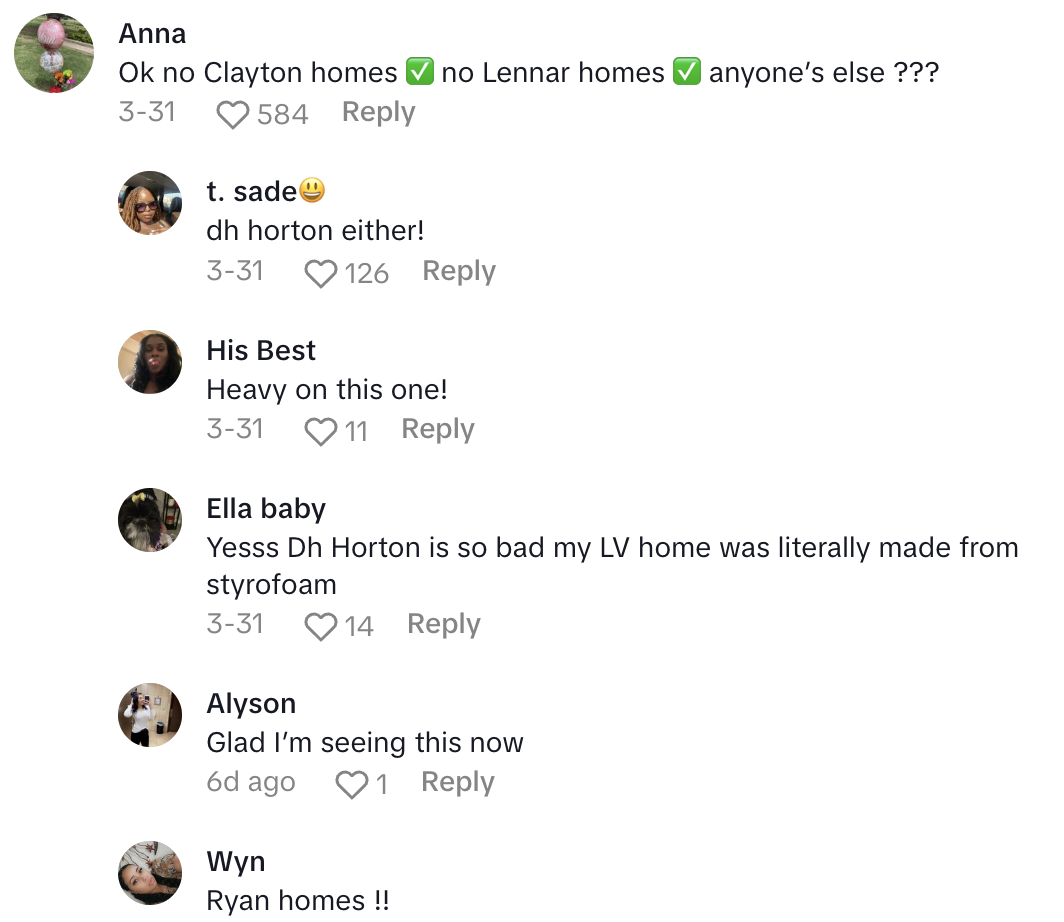Tap the 6d ago timestamp on Alyson's comment
The image size is (1064, 922).
[251, 783]
